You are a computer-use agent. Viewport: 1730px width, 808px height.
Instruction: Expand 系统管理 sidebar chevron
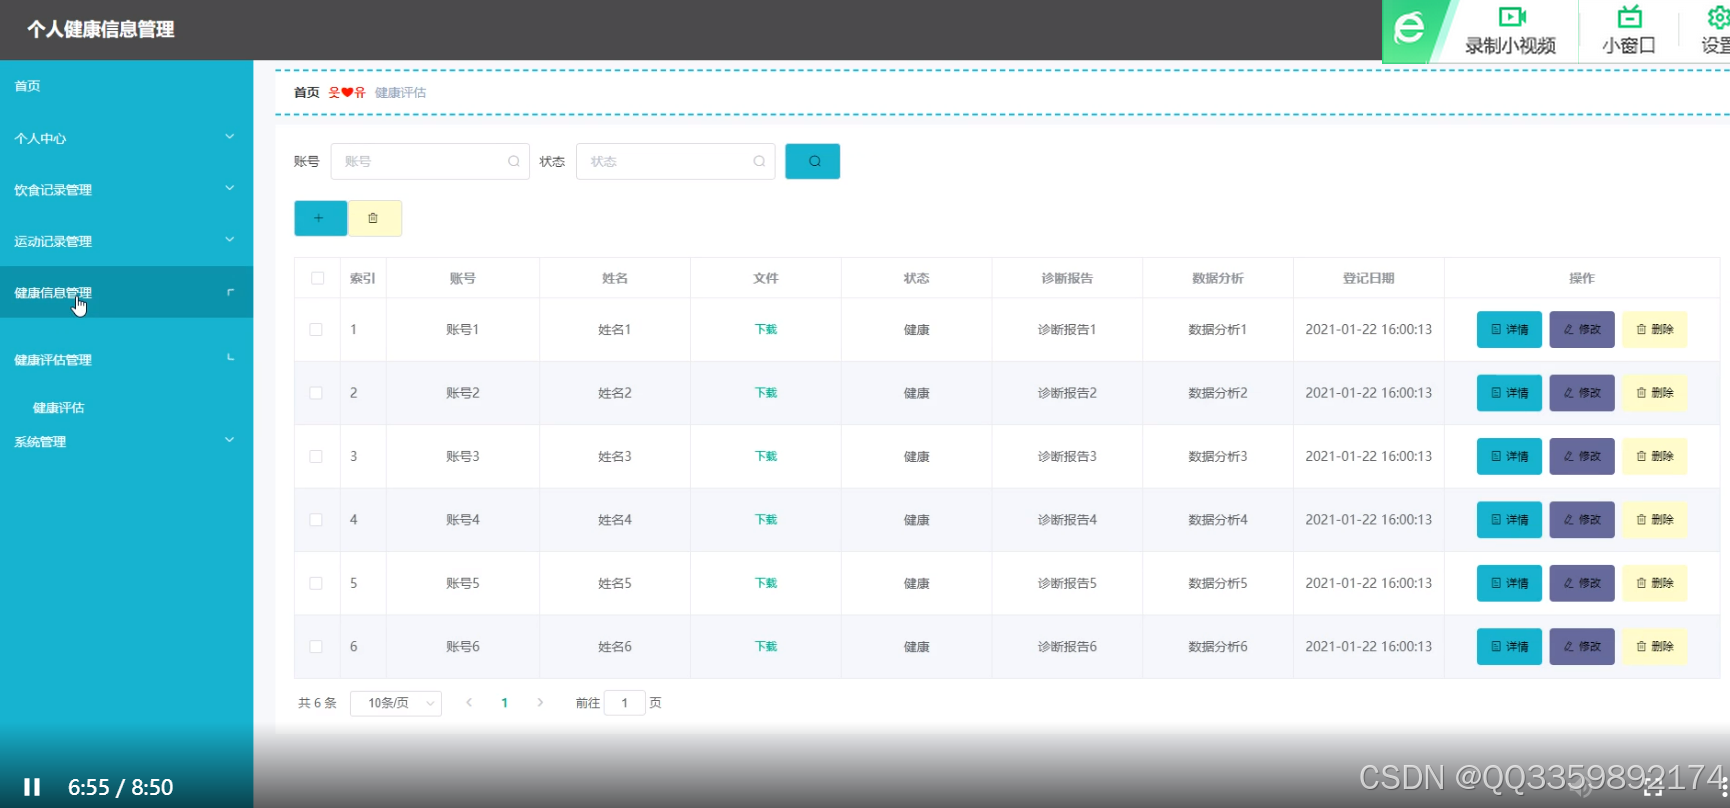pos(229,440)
